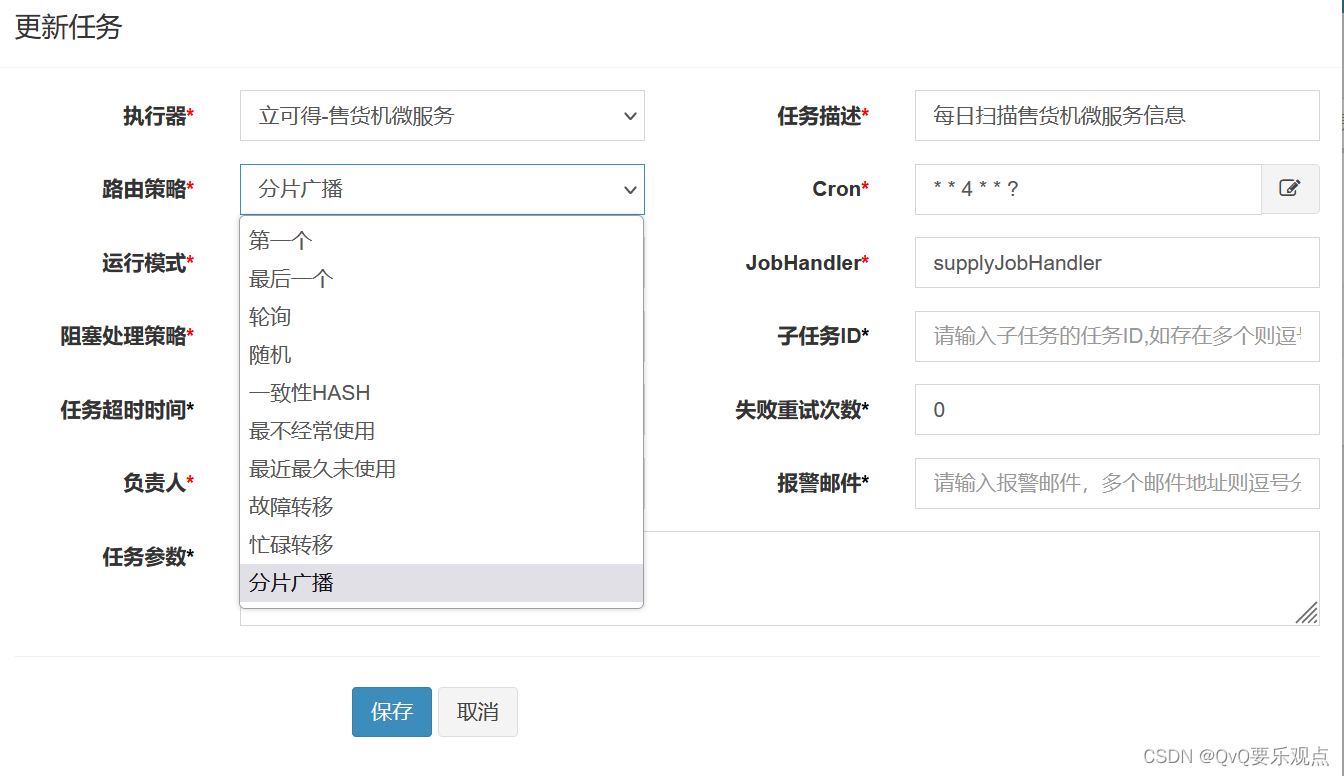Open the Cron expression editor icon
This screenshot has height=776, width=1344.
point(1290,189)
